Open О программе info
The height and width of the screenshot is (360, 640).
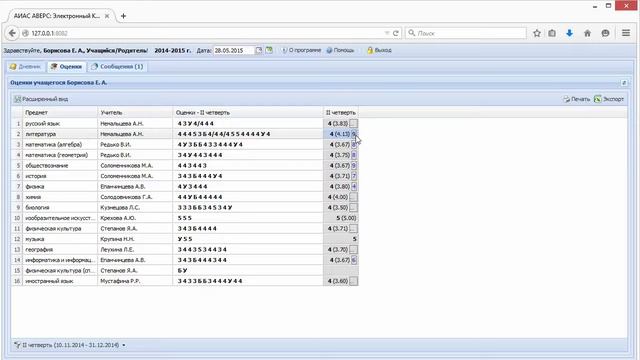301,50
